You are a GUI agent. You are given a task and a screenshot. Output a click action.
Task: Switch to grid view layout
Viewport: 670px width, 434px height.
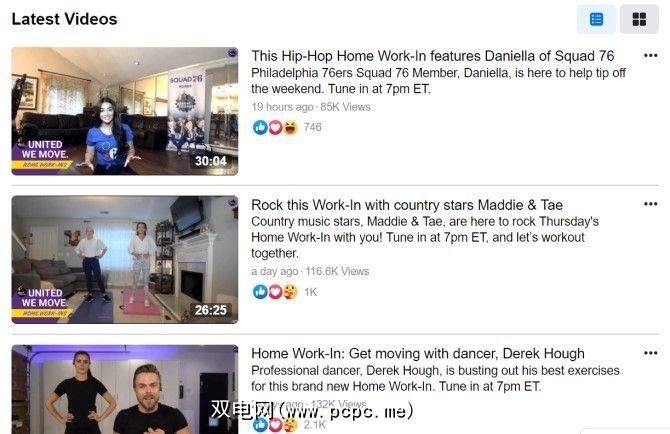pyautogui.click(x=639, y=19)
